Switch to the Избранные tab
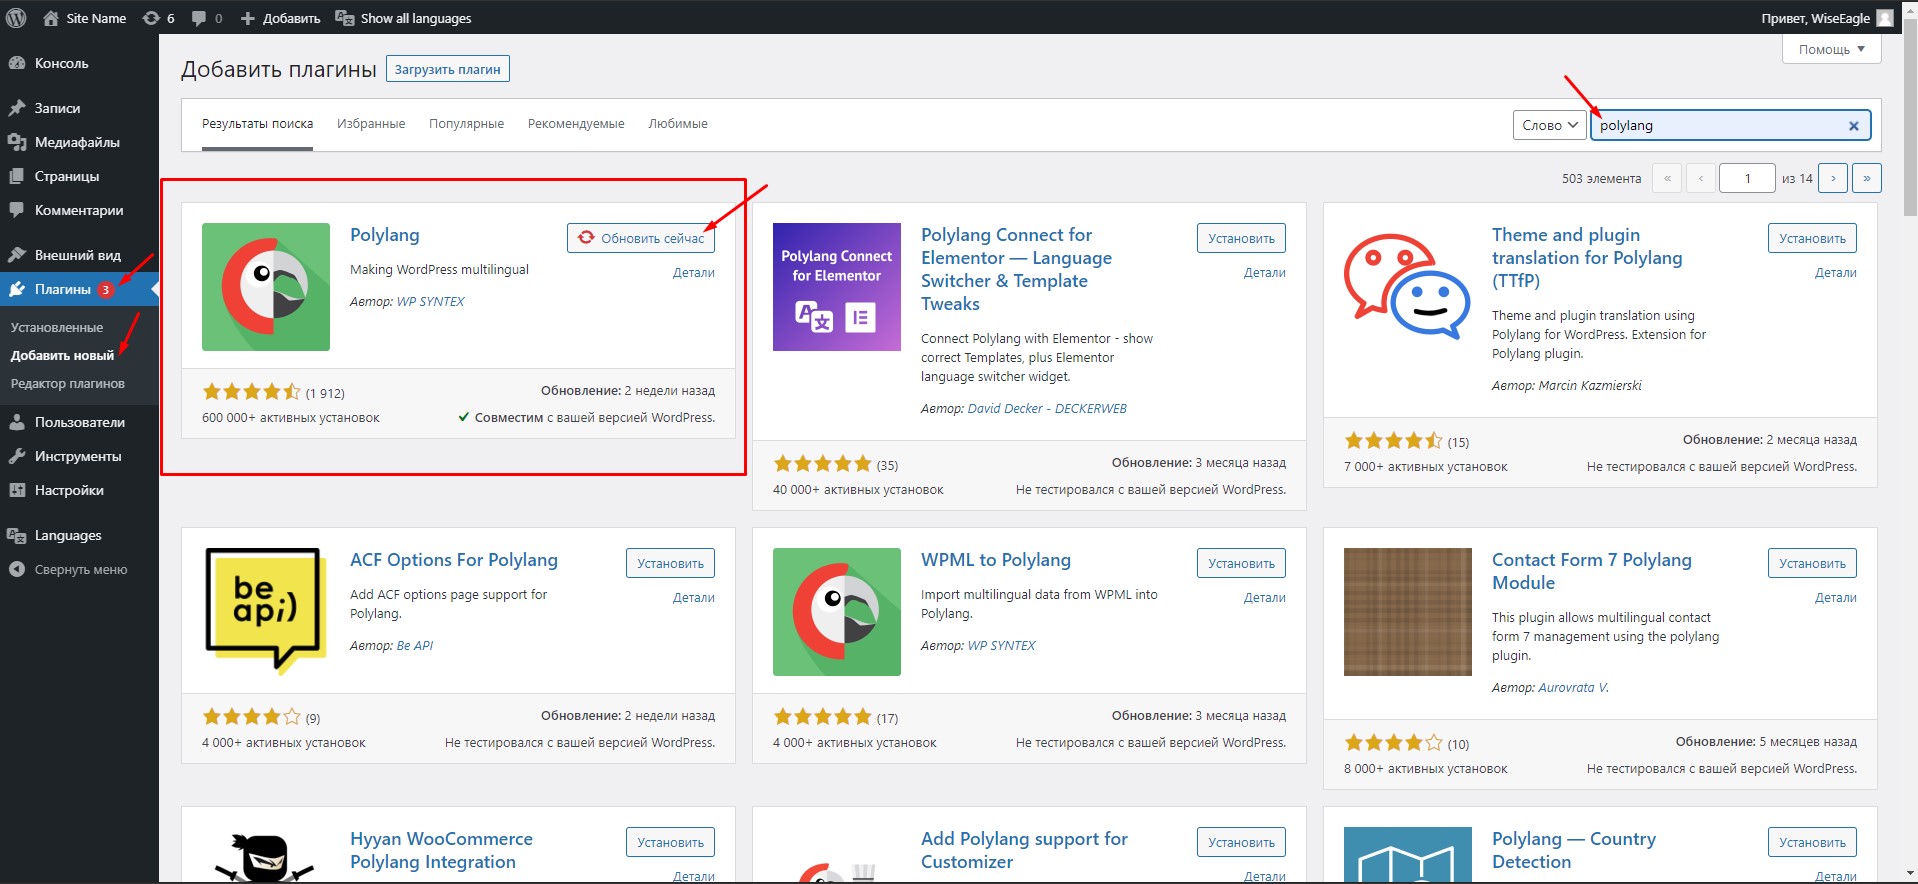 [x=371, y=124]
